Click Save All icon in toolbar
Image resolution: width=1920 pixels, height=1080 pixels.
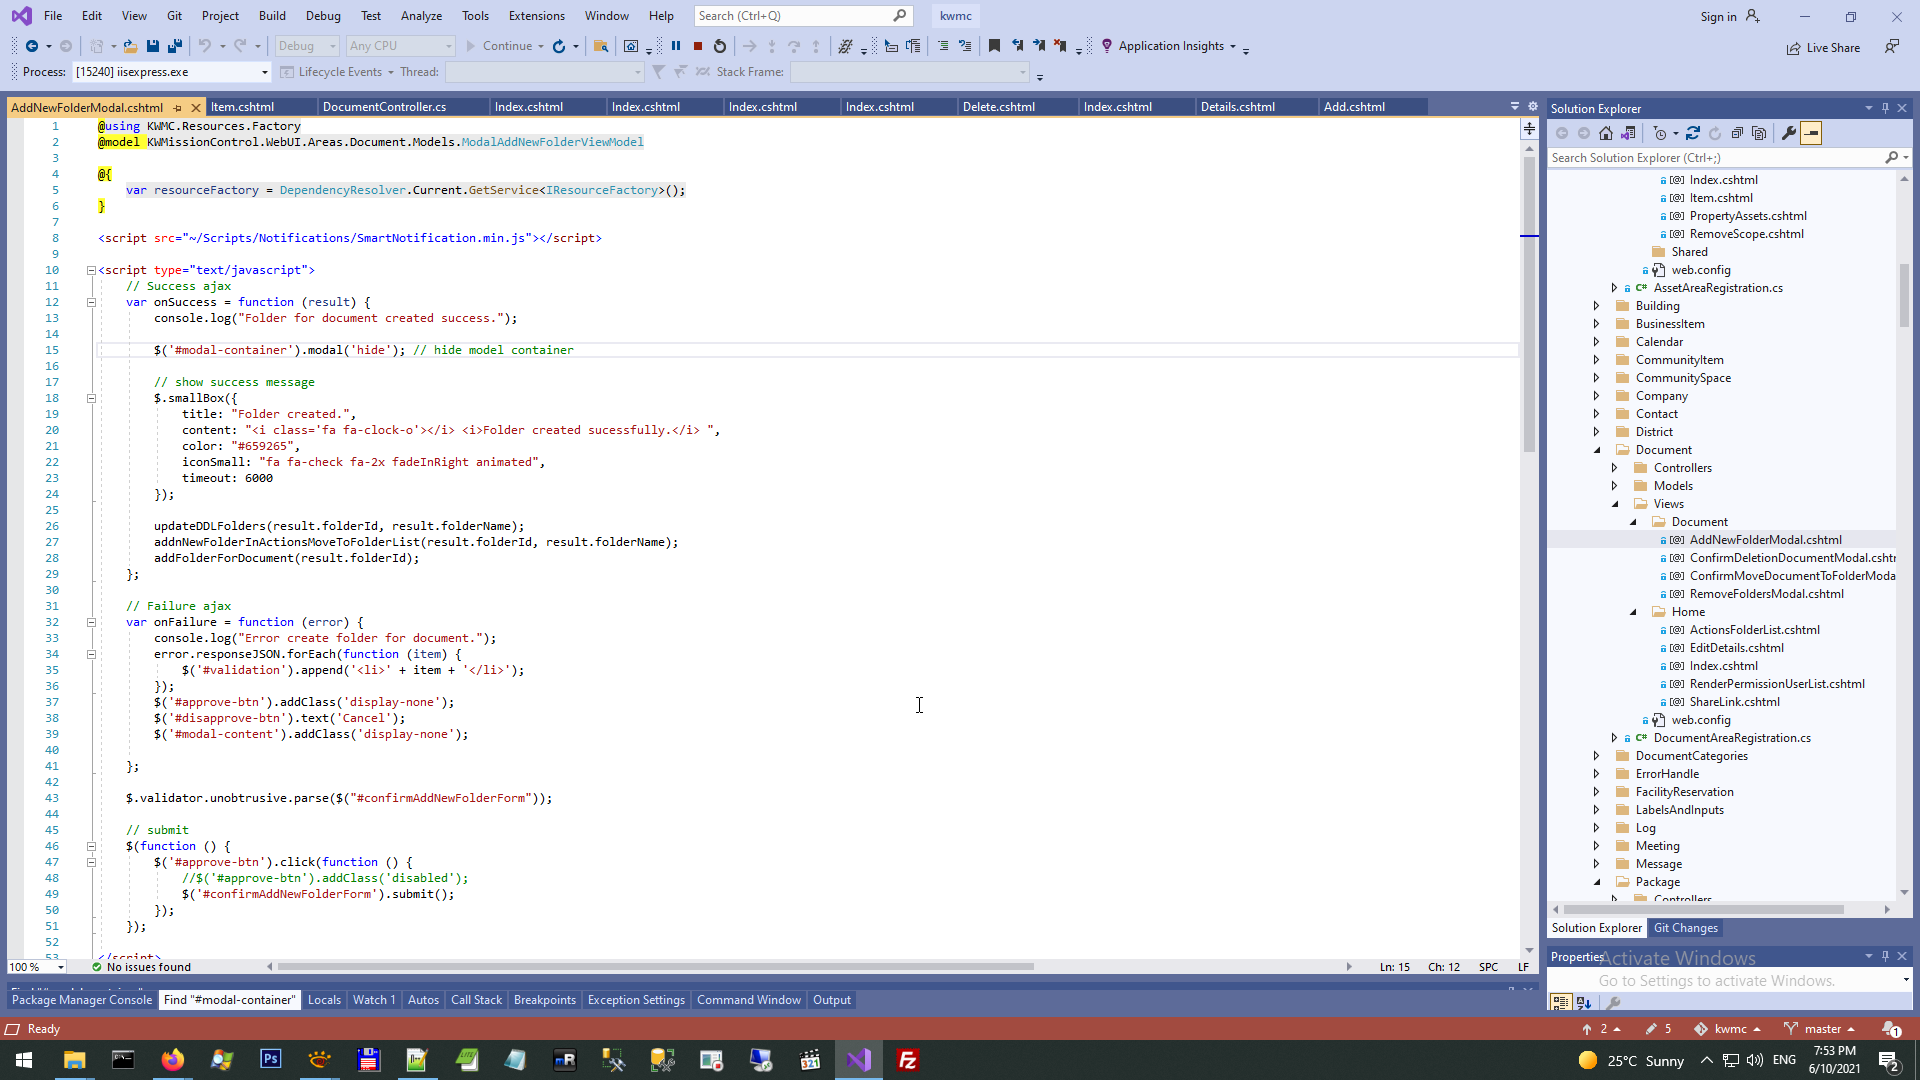click(175, 46)
